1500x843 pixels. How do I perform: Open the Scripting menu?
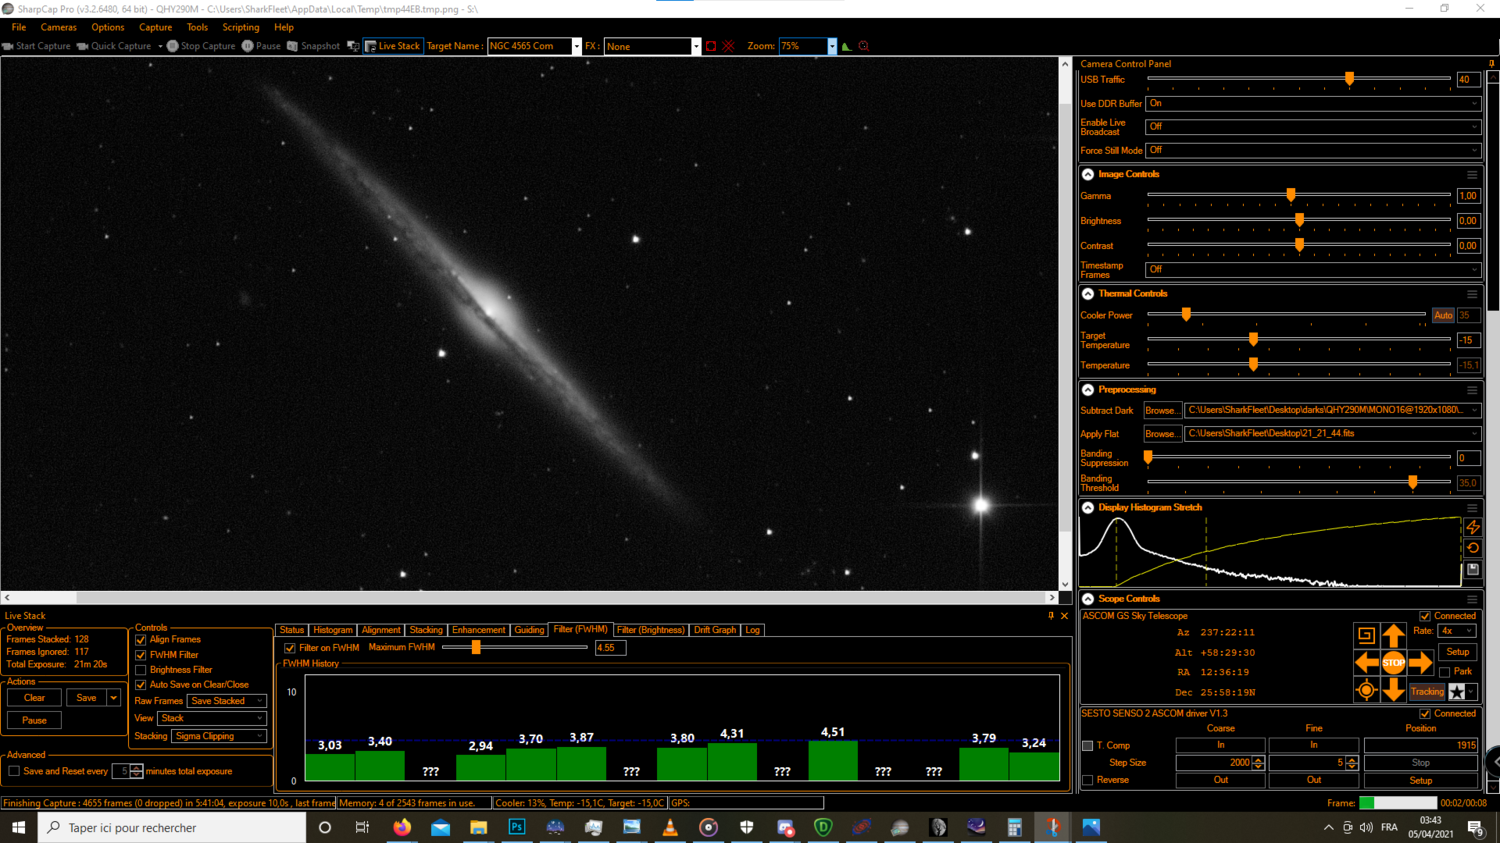(240, 27)
